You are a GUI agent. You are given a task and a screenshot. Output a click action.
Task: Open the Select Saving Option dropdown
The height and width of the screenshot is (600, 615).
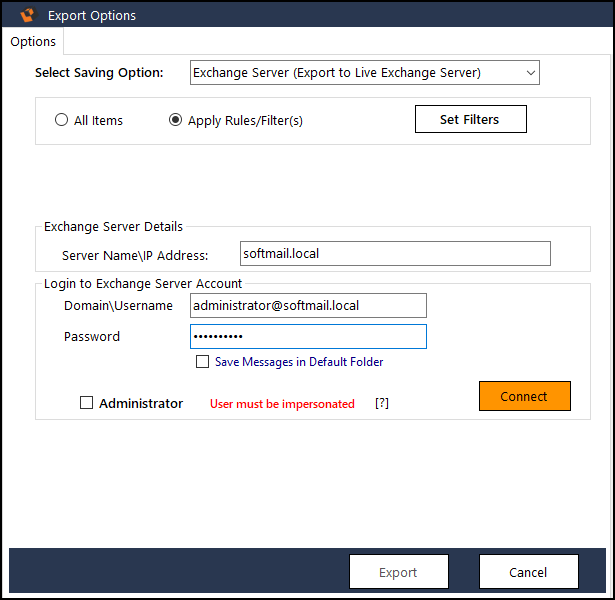click(x=365, y=73)
